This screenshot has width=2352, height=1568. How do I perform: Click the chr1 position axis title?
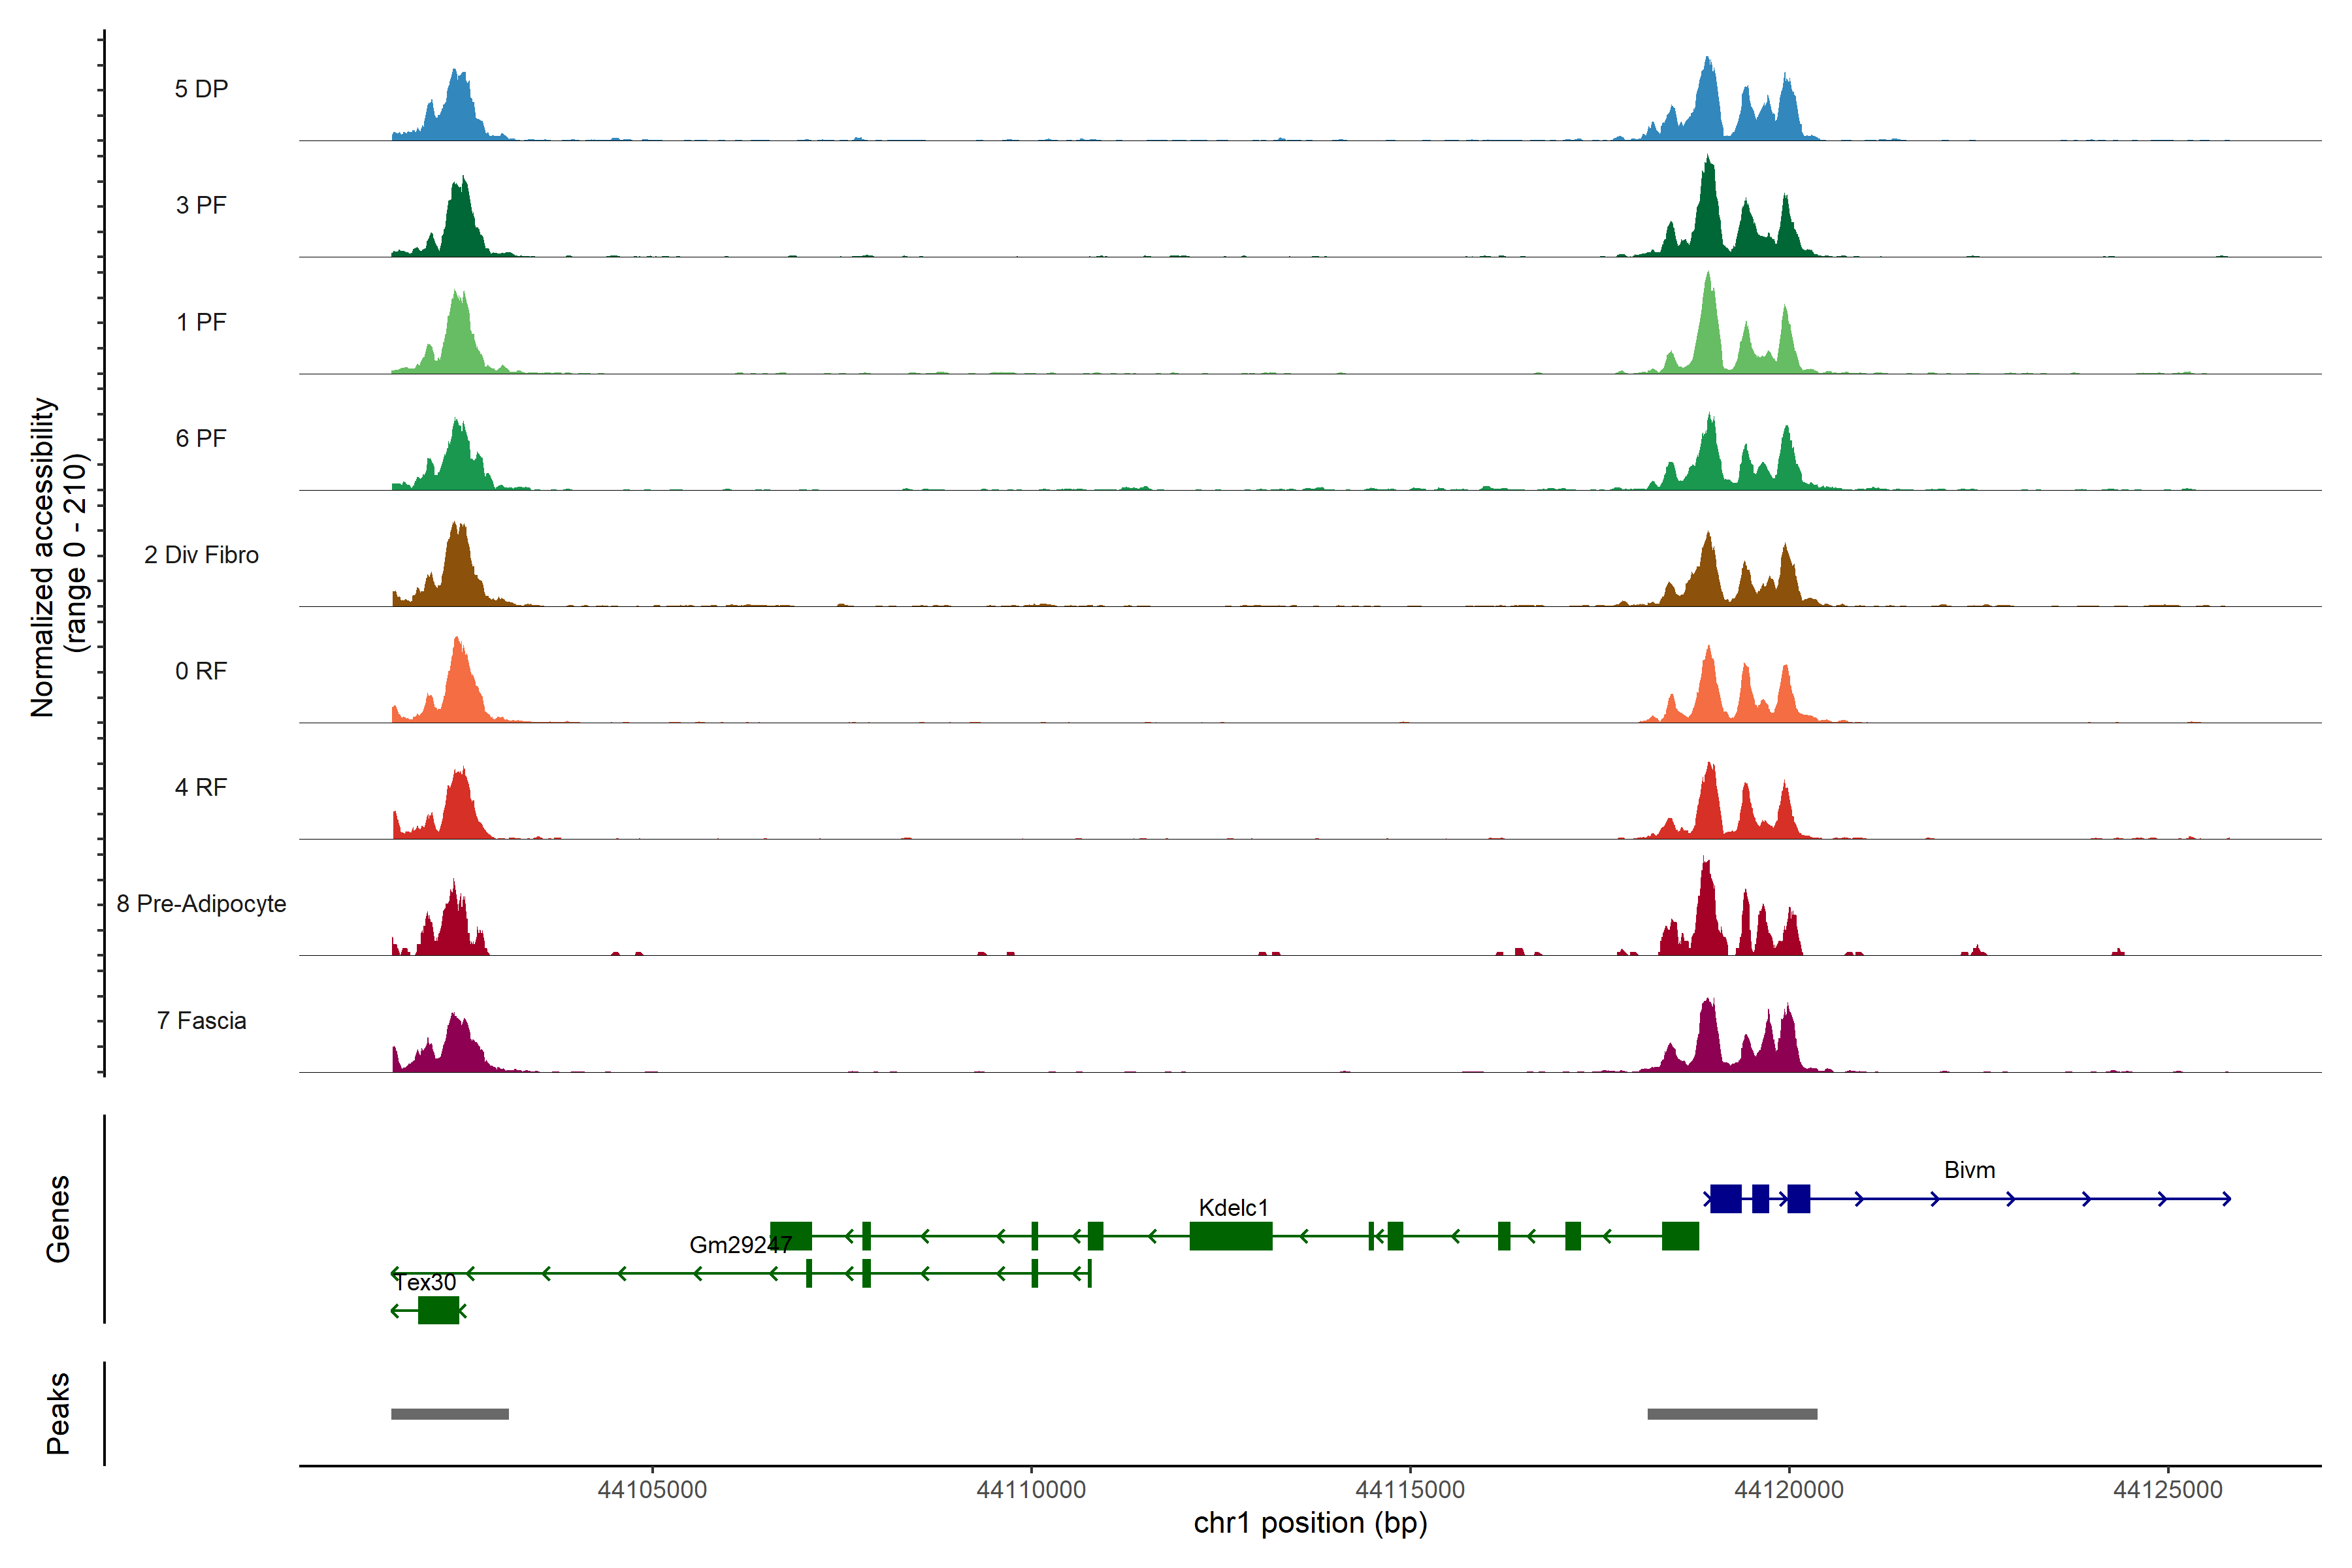pyautogui.click(x=1310, y=1523)
